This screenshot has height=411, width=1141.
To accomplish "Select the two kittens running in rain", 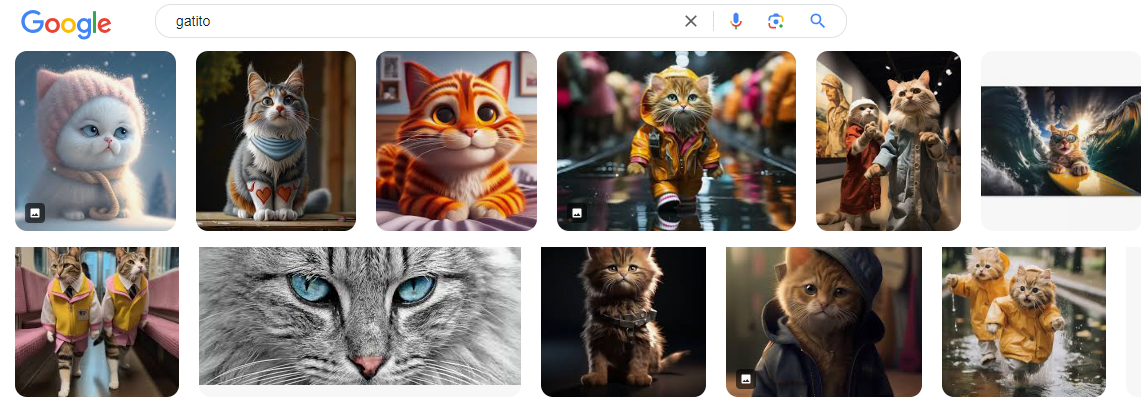I will (1024, 322).
